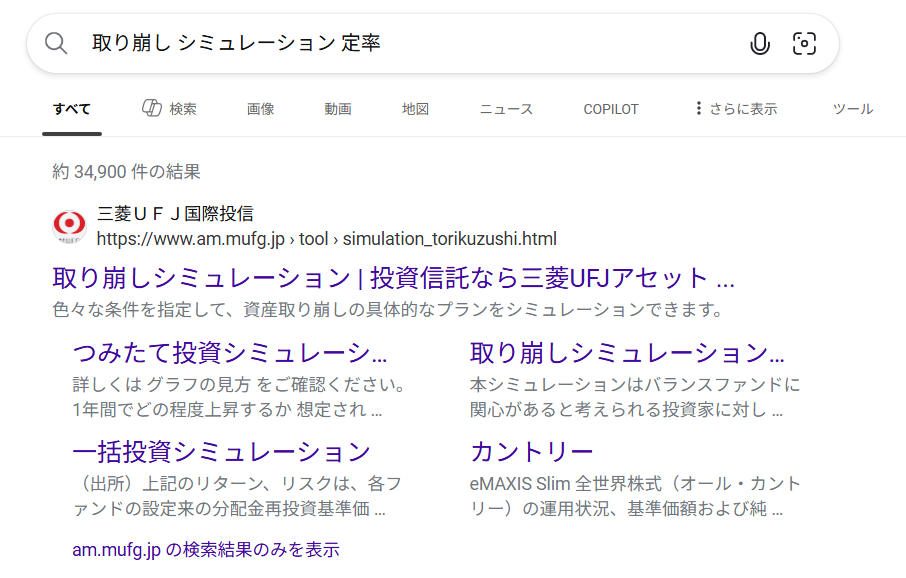Image resolution: width=906 pixels, height=578 pixels.
Task: Open the 取り崩しシミュレーション… sitelink
Action: [627, 353]
